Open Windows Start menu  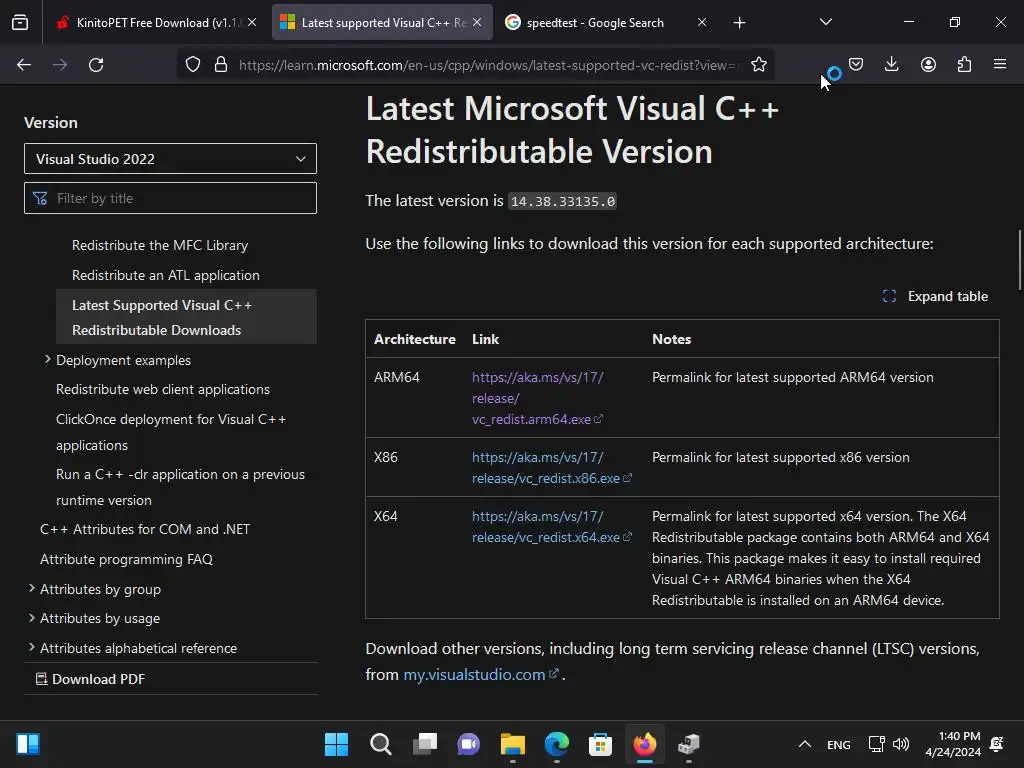click(x=336, y=744)
